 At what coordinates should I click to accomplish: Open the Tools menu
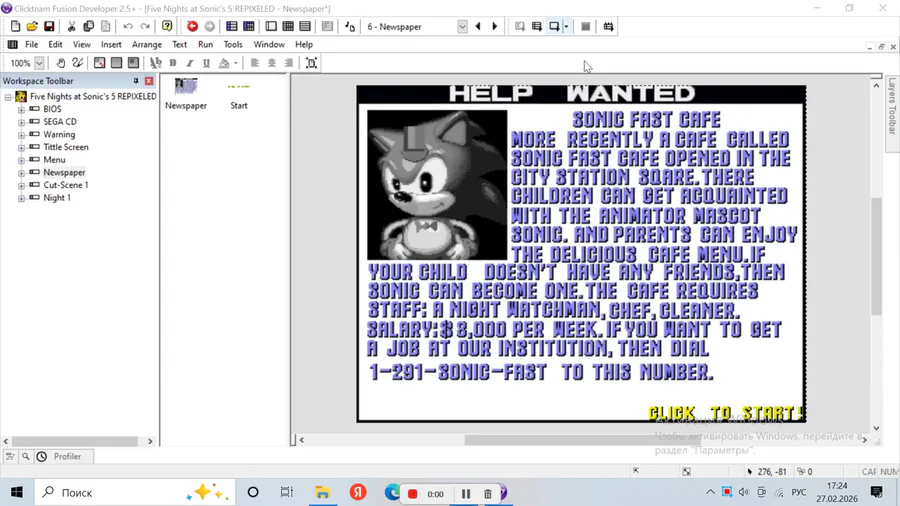tap(232, 44)
